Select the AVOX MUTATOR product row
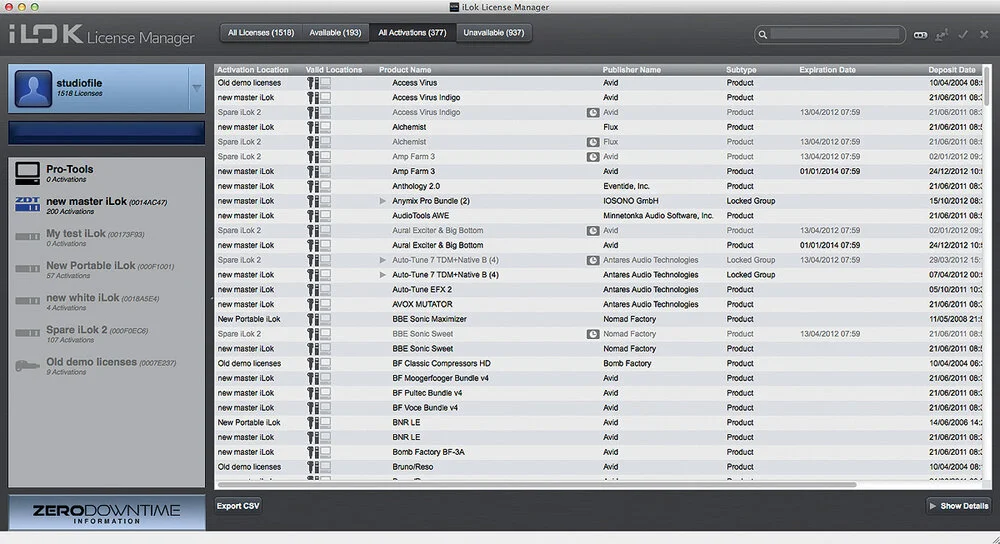 [x=599, y=304]
